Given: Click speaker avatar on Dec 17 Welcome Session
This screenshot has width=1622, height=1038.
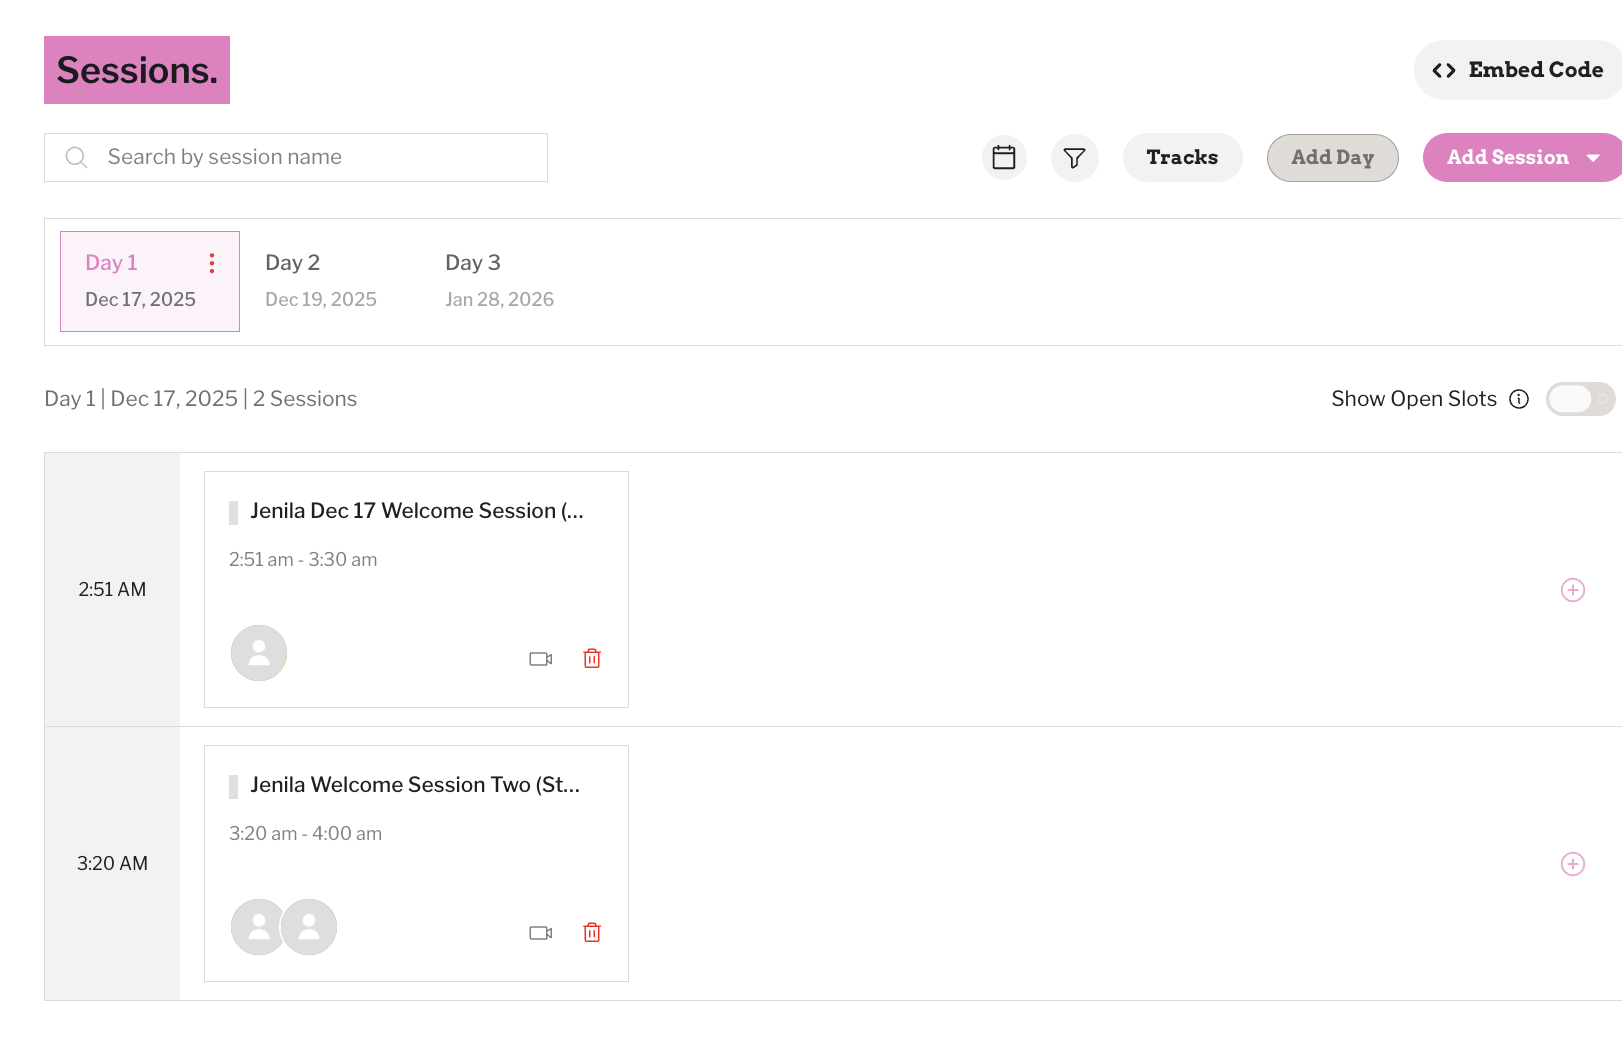Looking at the screenshot, I should 259,653.
